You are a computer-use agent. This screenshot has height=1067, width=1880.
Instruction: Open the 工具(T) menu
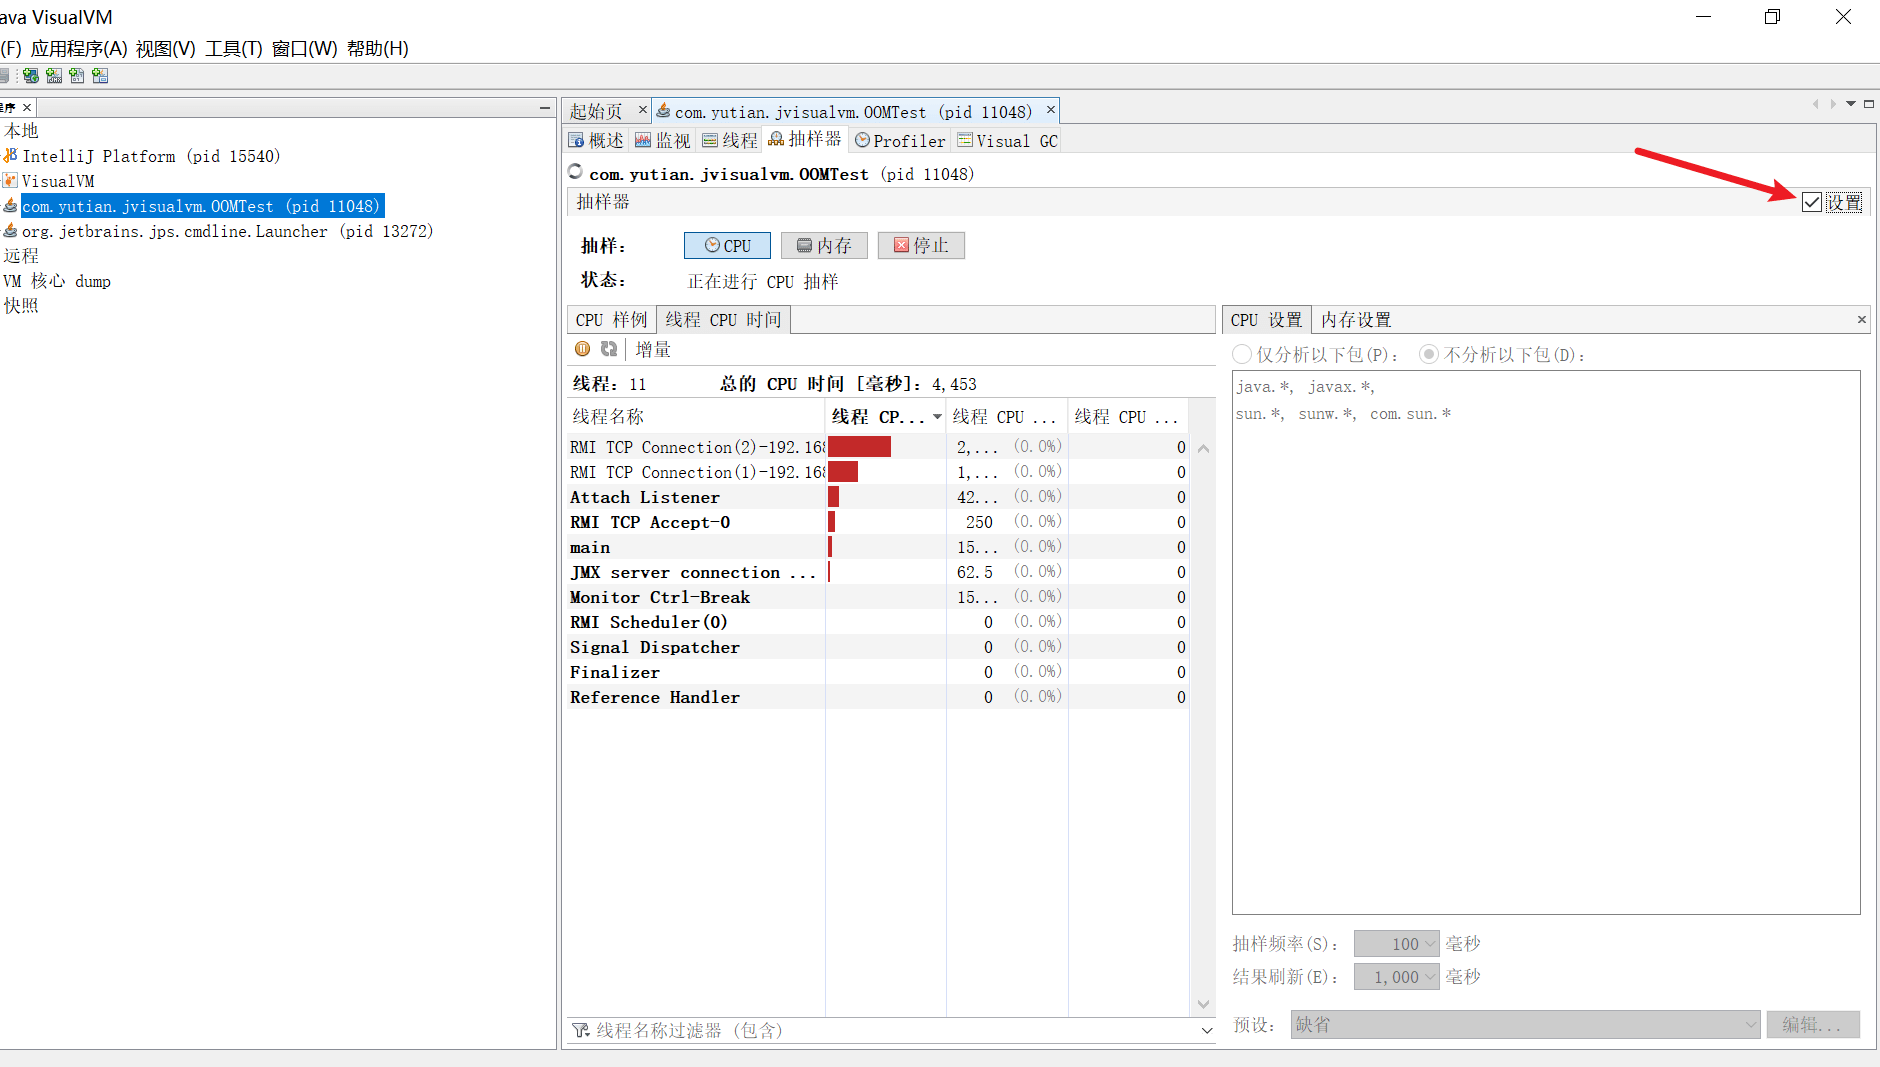pos(233,48)
